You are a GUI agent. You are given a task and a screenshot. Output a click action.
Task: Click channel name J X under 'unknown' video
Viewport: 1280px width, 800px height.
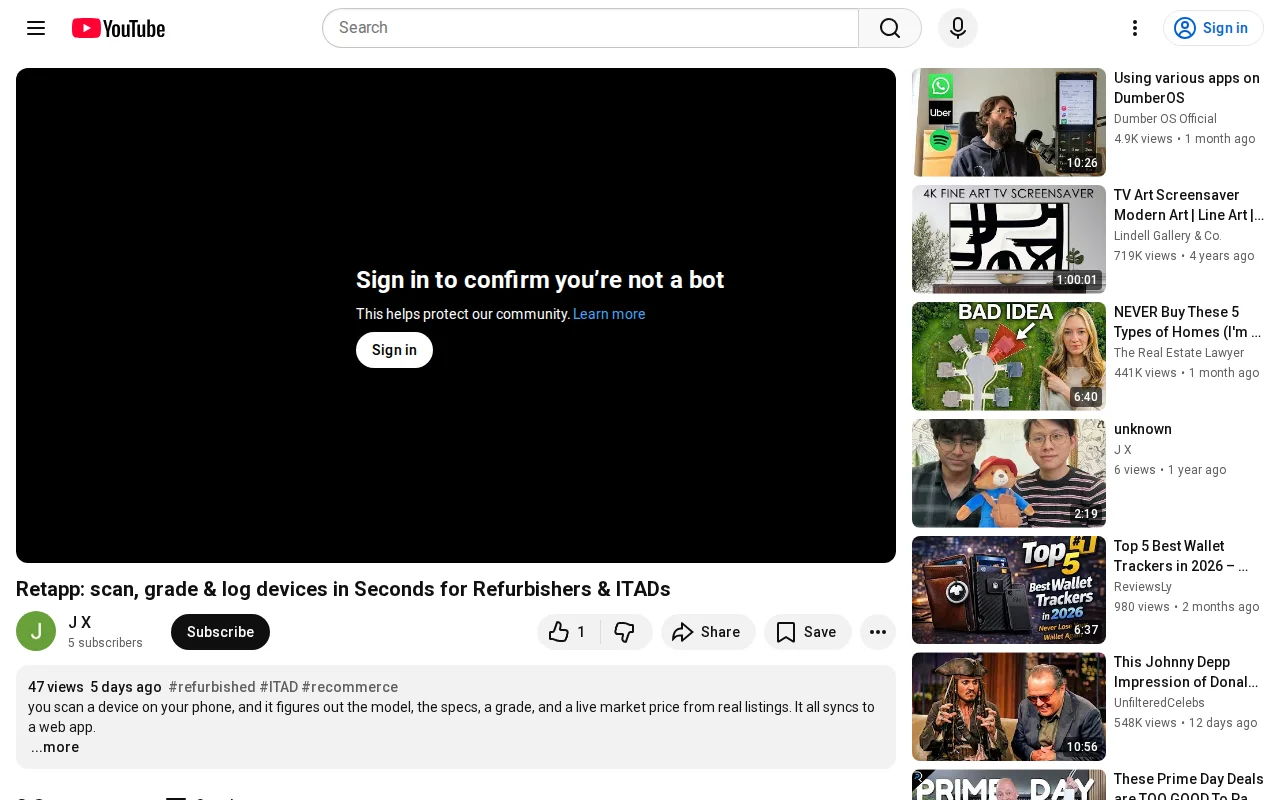[x=1123, y=450]
